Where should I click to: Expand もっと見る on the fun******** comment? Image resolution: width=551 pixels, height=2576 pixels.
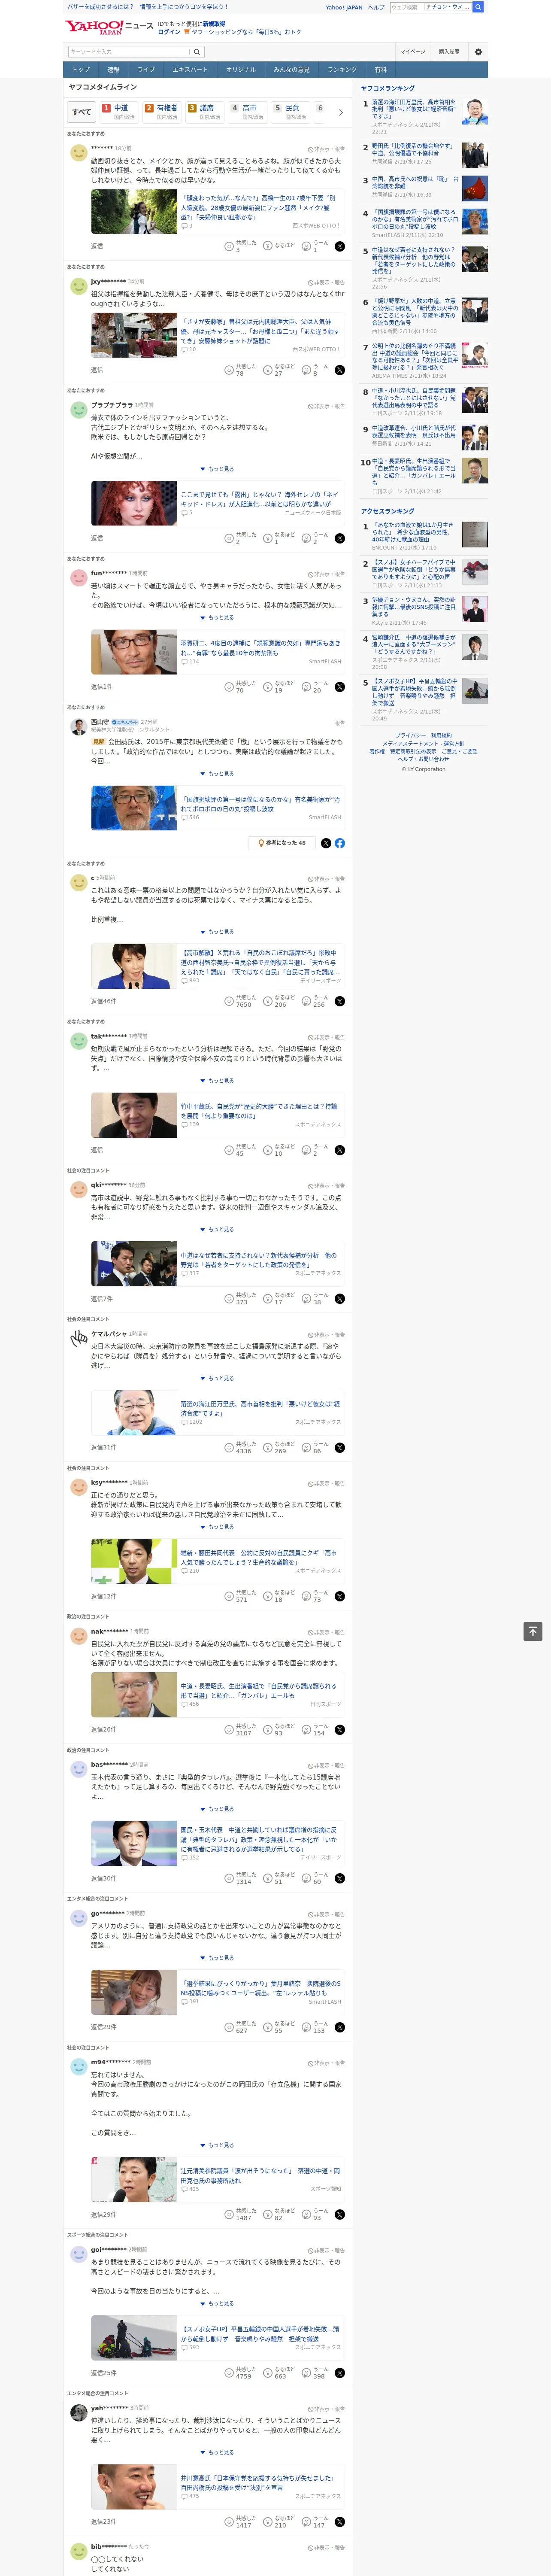click(217, 617)
